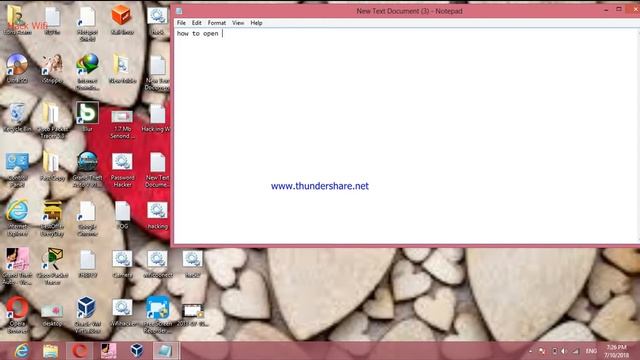Open the volume control in system tray
Screen dimensions: 640x360
(x=564, y=351)
